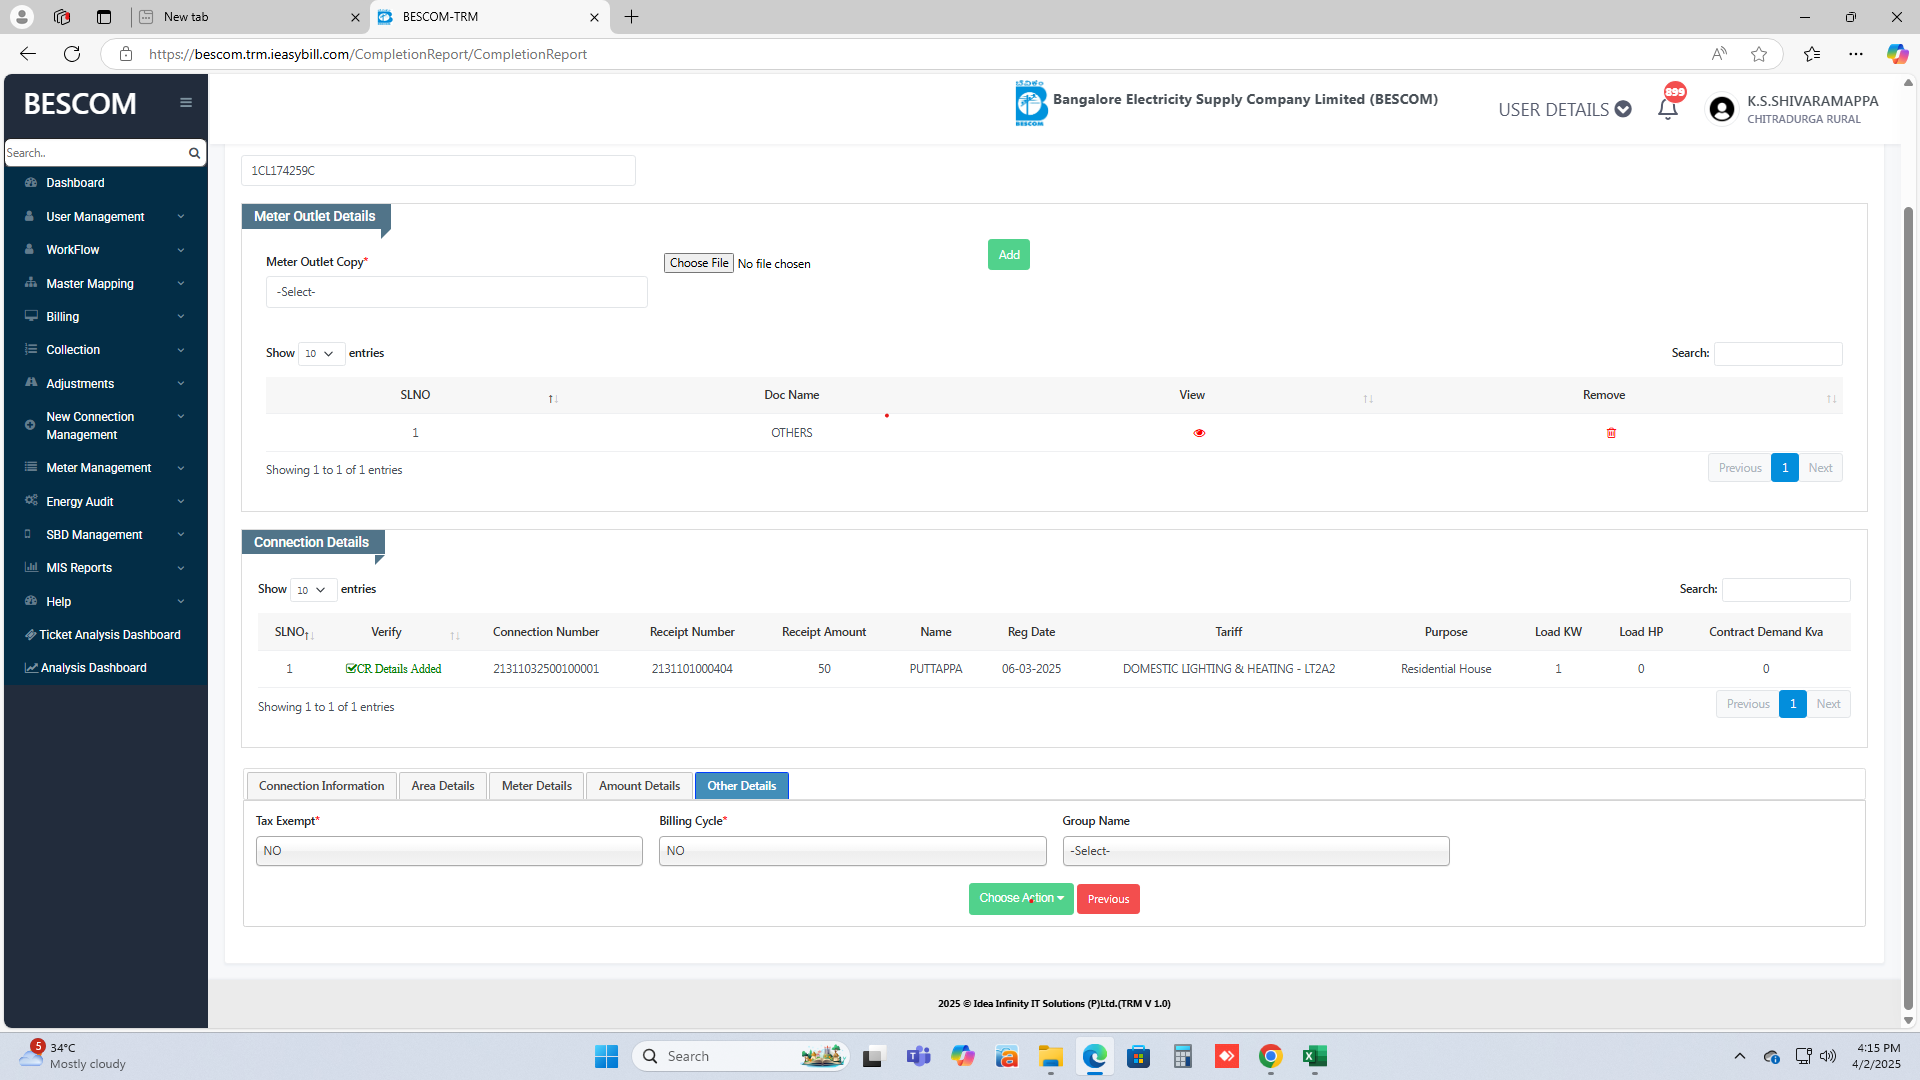Image resolution: width=1920 pixels, height=1080 pixels.
Task: Open the USER DETAILS dropdown
Action: pyautogui.click(x=1564, y=110)
